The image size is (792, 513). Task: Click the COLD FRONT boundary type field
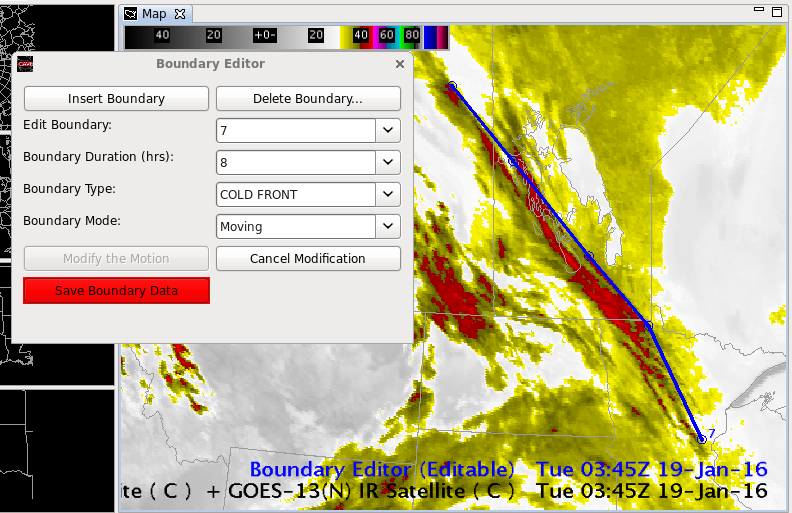tap(296, 194)
